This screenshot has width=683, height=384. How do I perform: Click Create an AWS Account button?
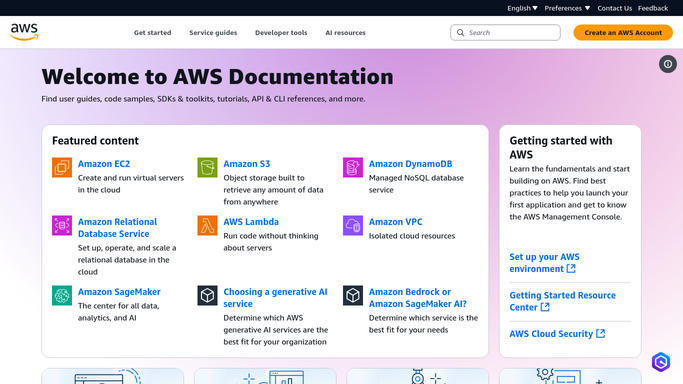[x=623, y=33]
